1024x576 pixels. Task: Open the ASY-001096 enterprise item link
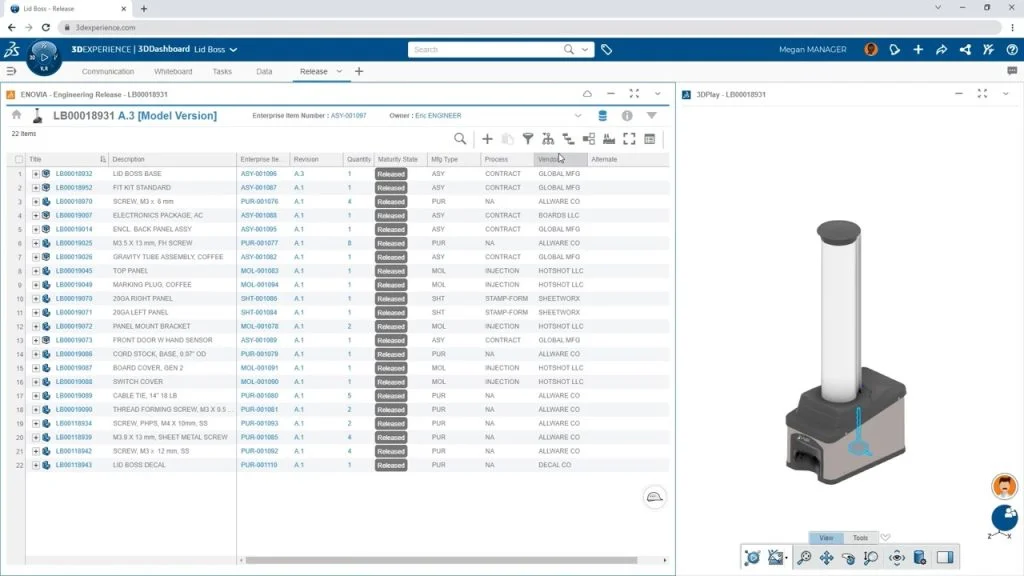pyautogui.click(x=258, y=174)
